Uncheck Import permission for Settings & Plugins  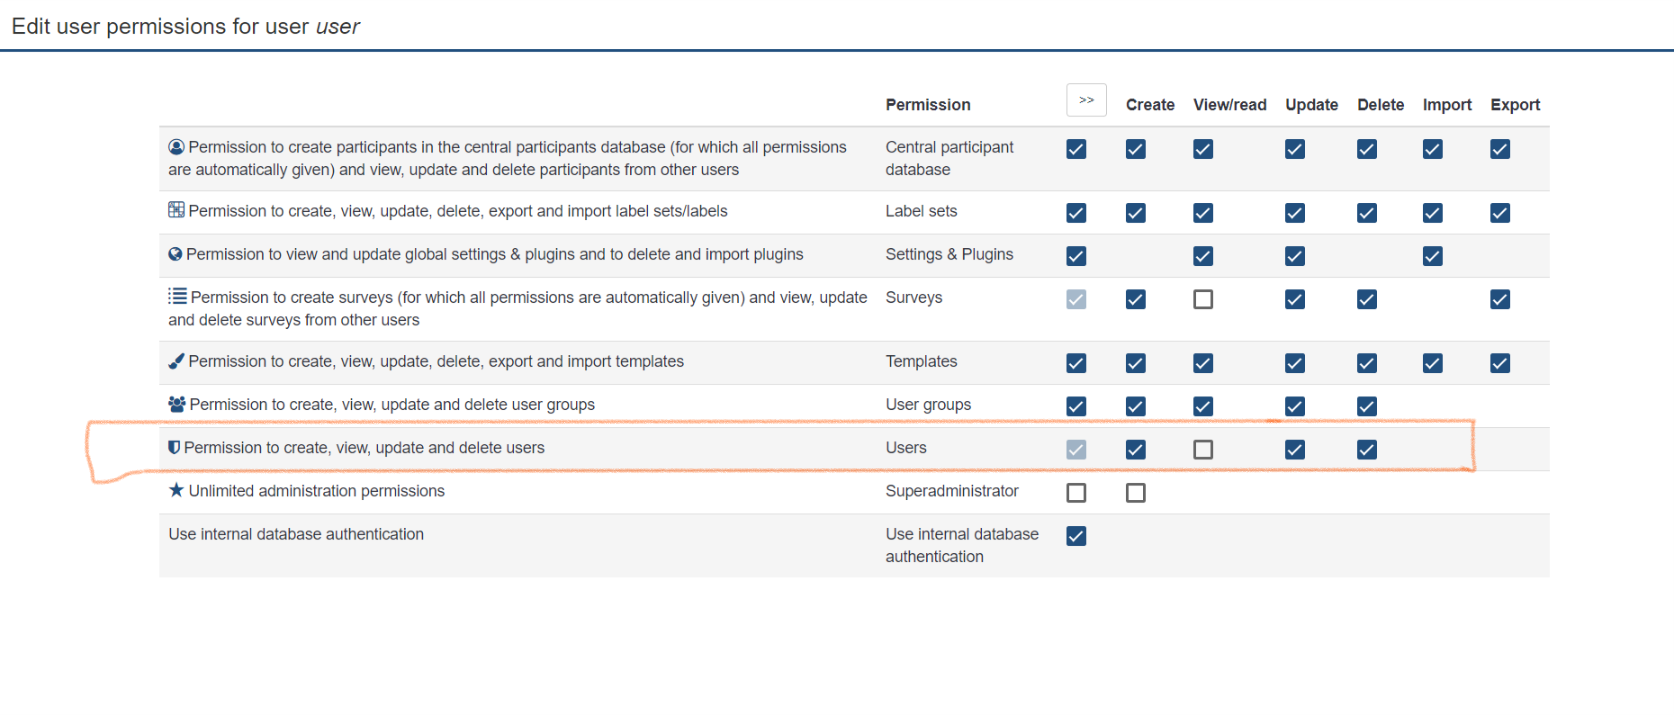tap(1433, 256)
